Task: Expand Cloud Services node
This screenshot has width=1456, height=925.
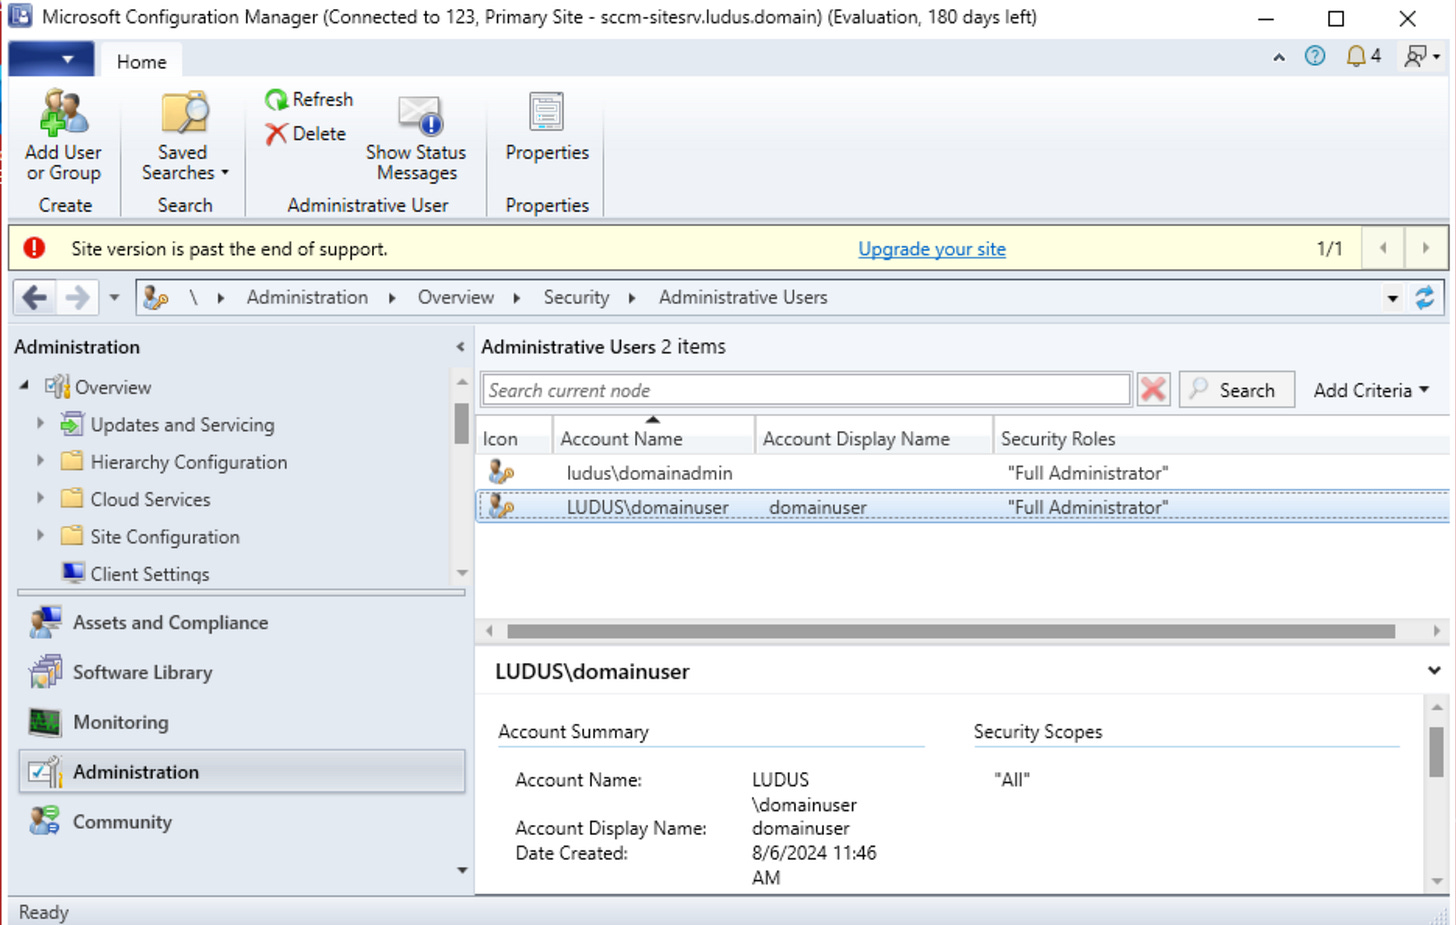Action: coord(40,498)
